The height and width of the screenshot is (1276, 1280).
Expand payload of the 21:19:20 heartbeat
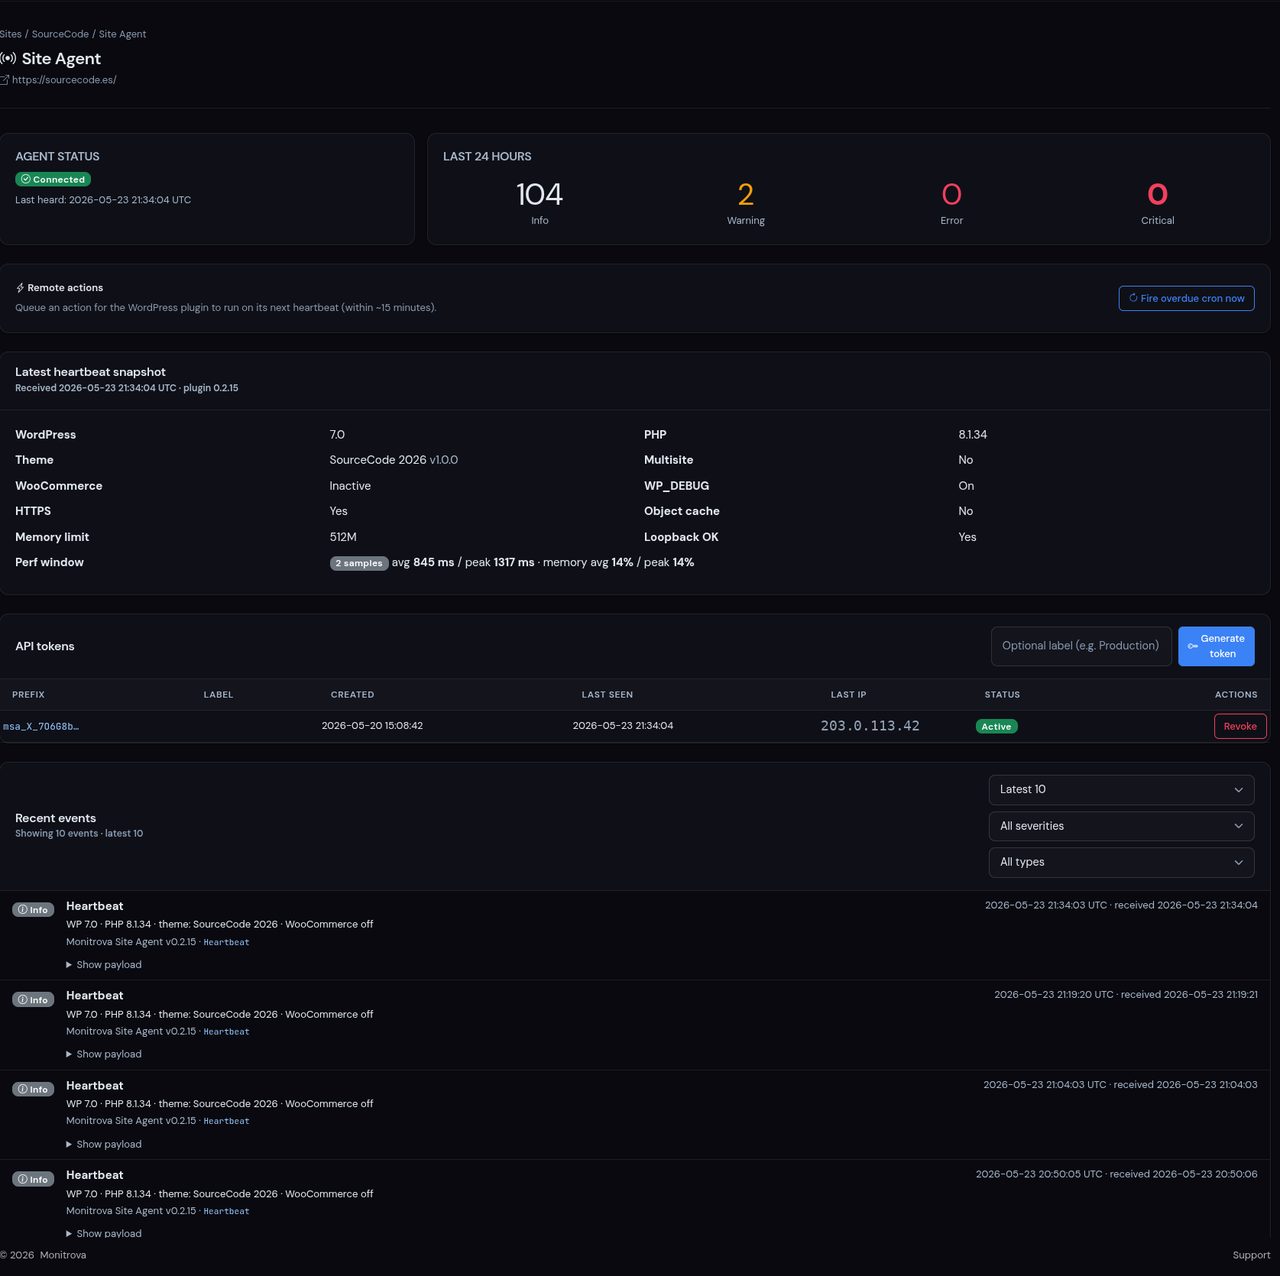coord(104,1054)
